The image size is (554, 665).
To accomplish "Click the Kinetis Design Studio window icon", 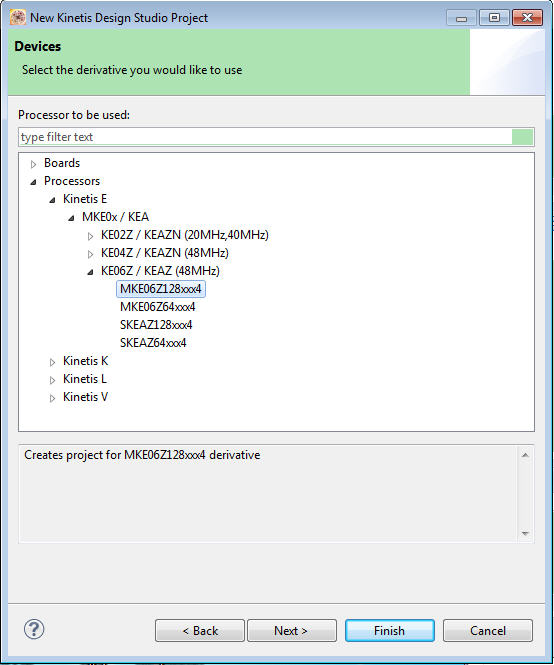I will 18,17.
